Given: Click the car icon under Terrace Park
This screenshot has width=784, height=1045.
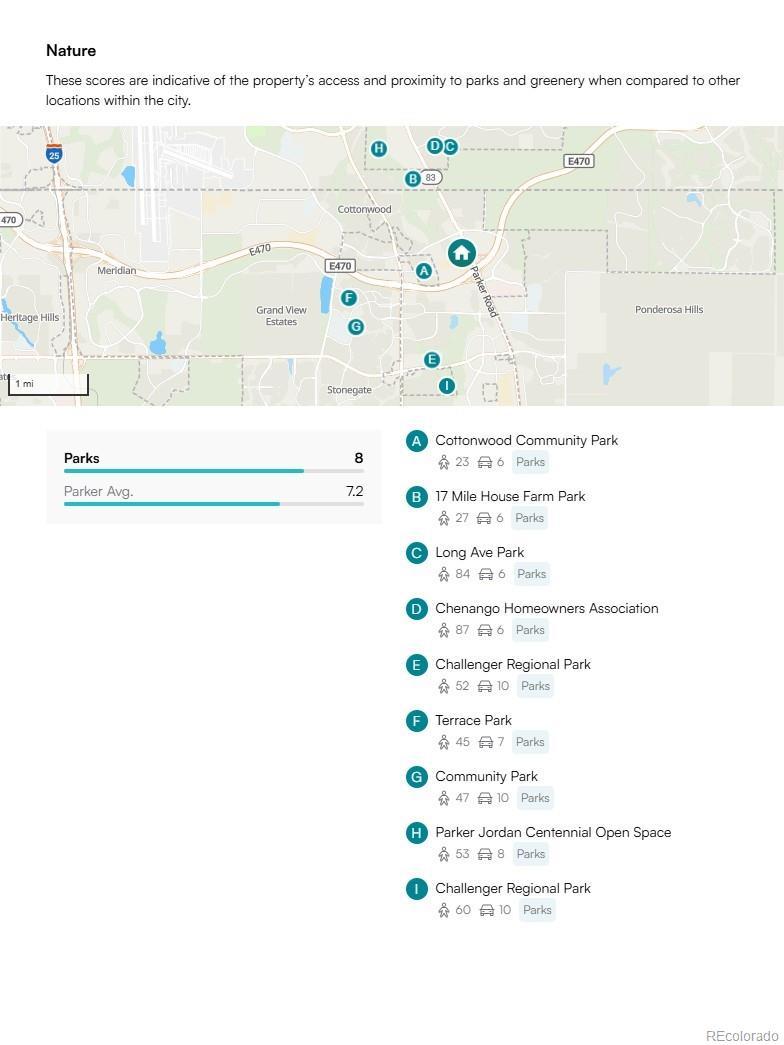Looking at the screenshot, I should [x=485, y=742].
